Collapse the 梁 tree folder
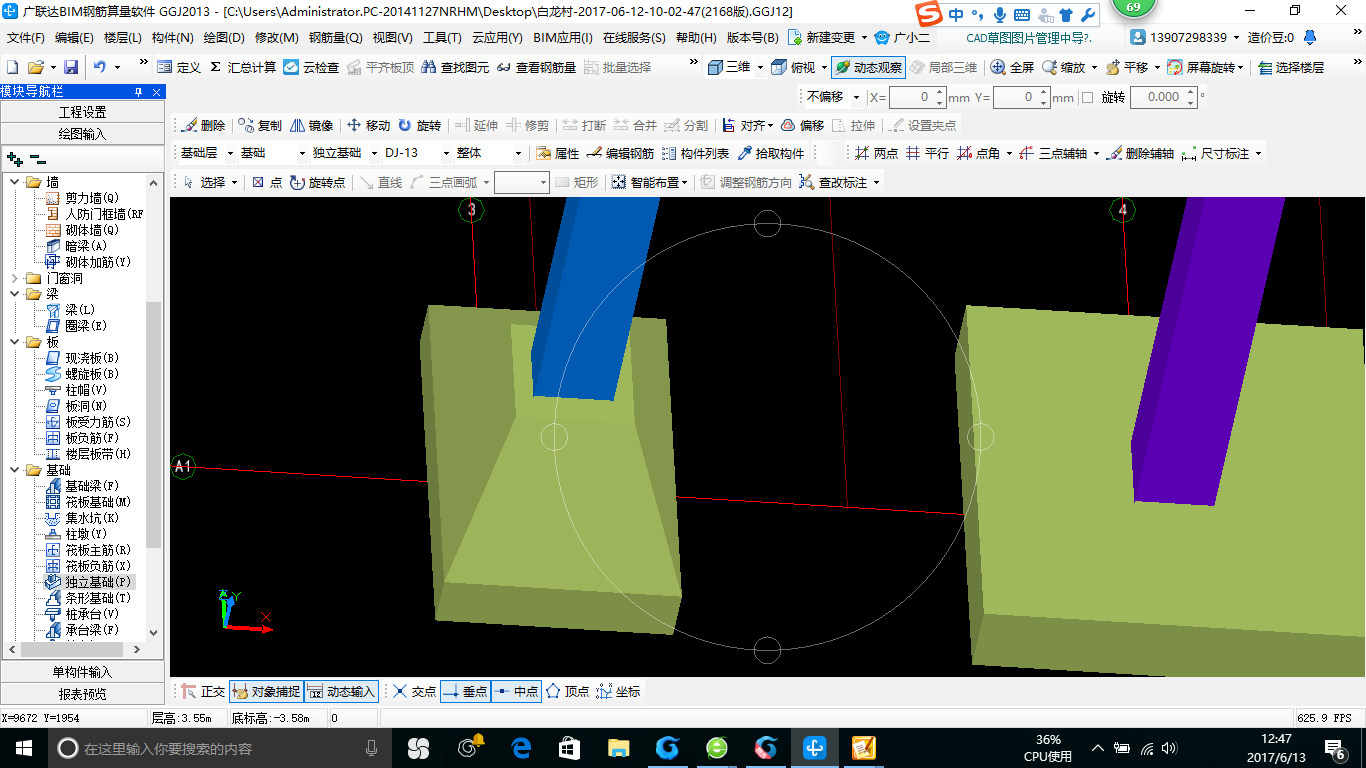Screen dimensions: 1366x768 coord(15,294)
